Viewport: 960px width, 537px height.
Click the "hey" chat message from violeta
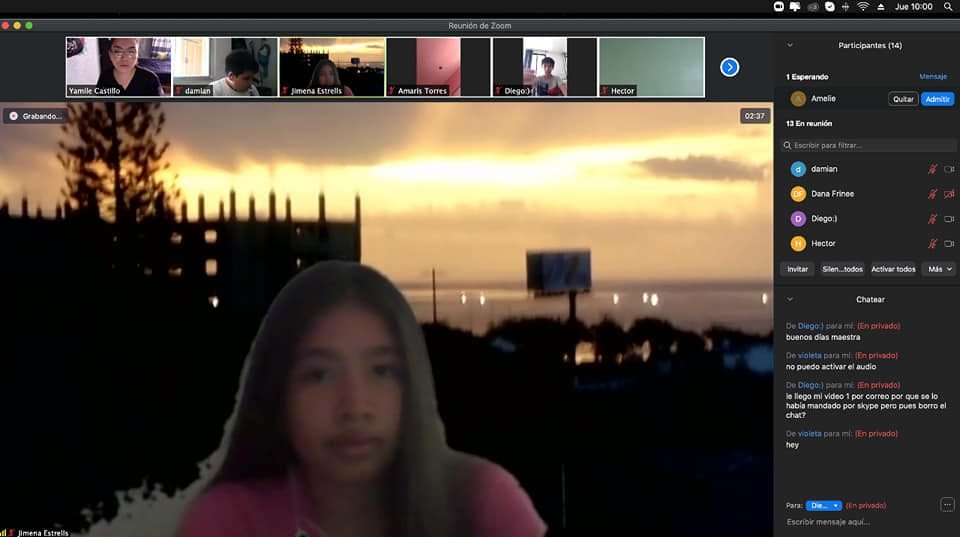pos(792,445)
